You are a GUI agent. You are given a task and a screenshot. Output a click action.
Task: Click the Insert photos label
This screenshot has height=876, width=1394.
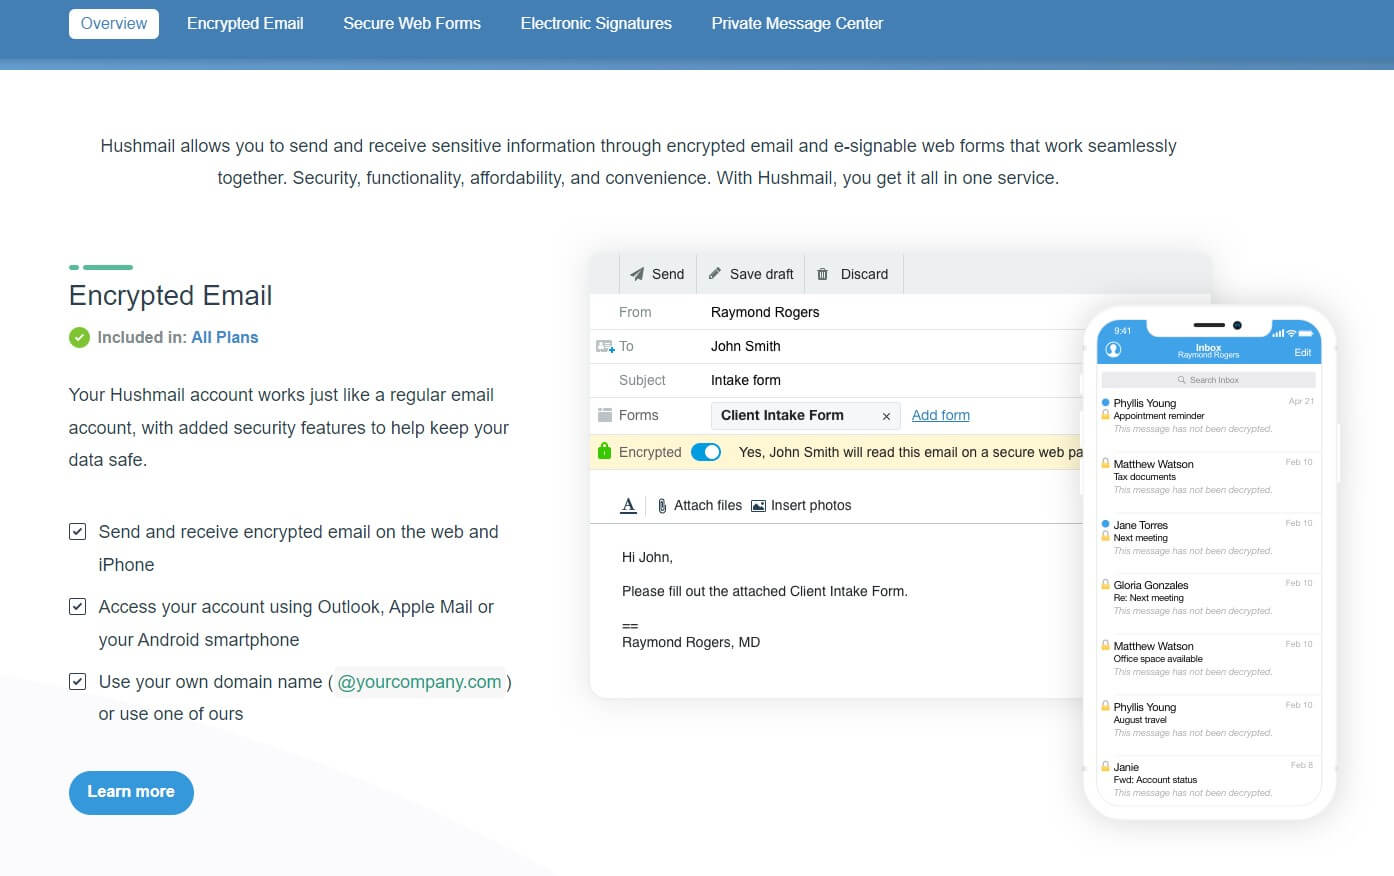811,506
